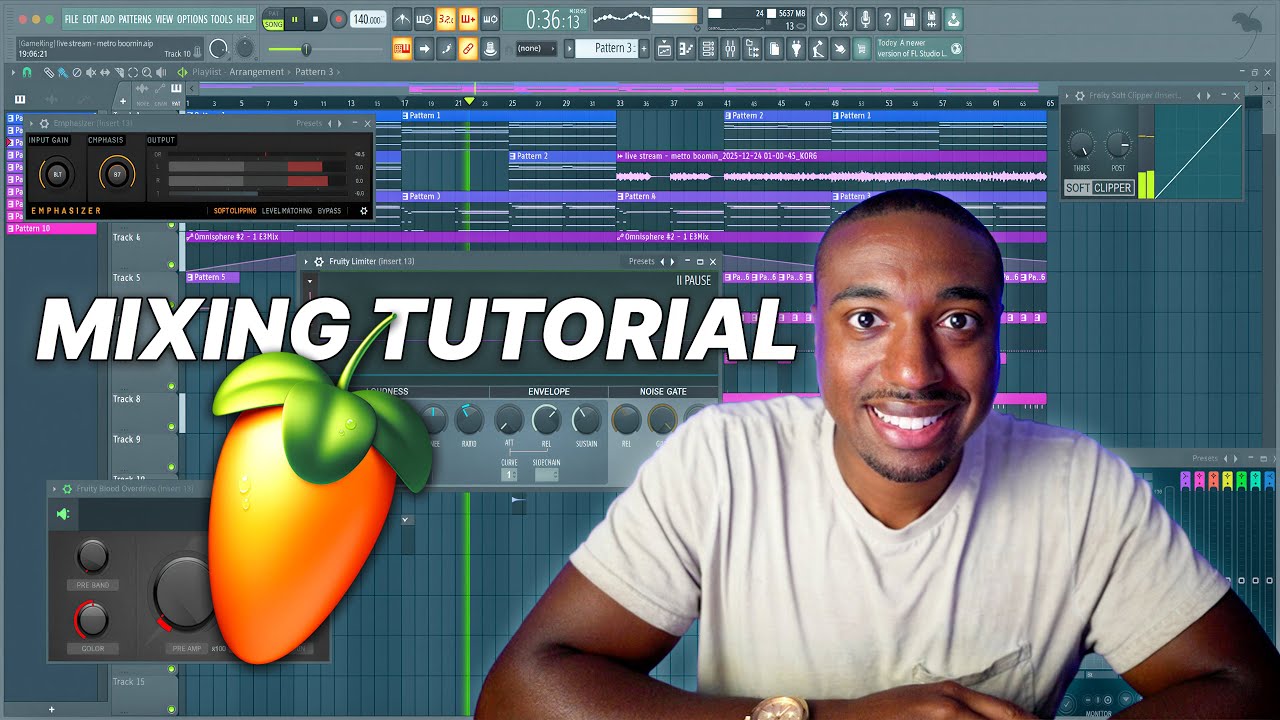Screen dimensions: 1280x720
Task: Toggle blend recording overdub icon
Action: [x=468, y=19]
